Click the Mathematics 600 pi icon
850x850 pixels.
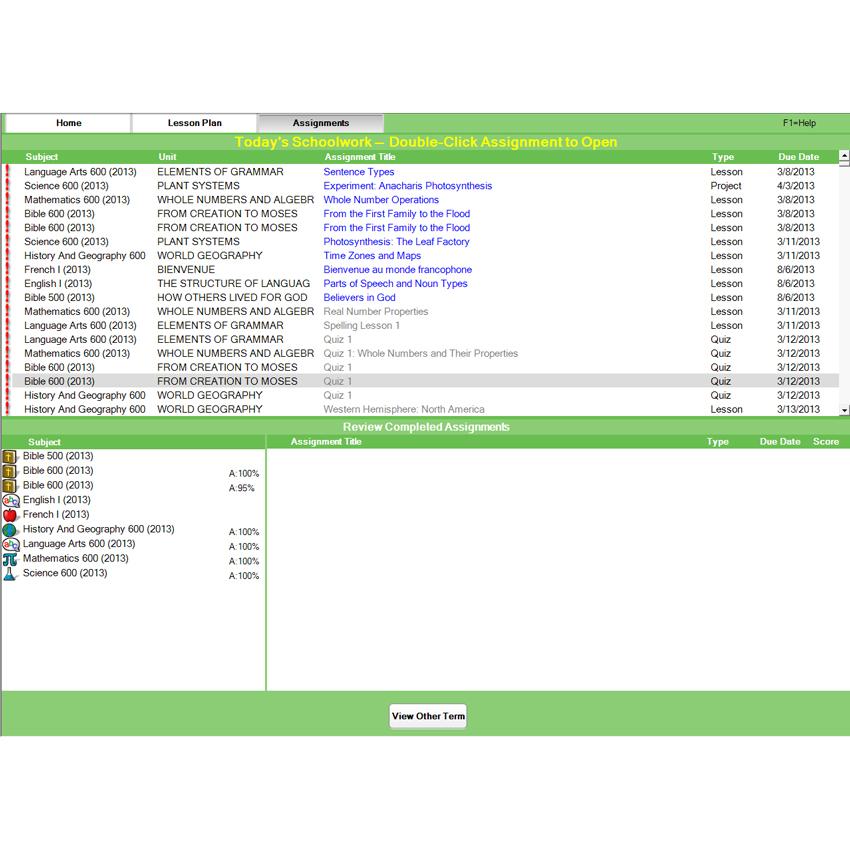pos(10,559)
